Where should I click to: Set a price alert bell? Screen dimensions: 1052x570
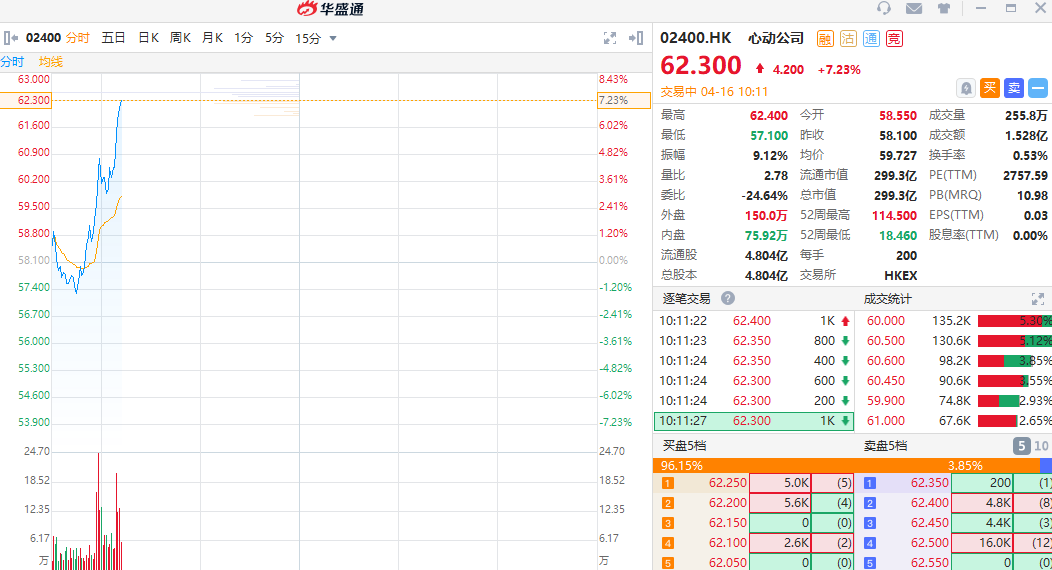coord(965,88)
